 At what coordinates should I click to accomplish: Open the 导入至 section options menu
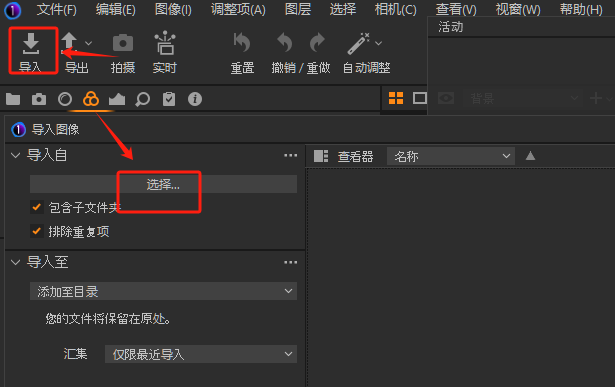pos(290,262)
